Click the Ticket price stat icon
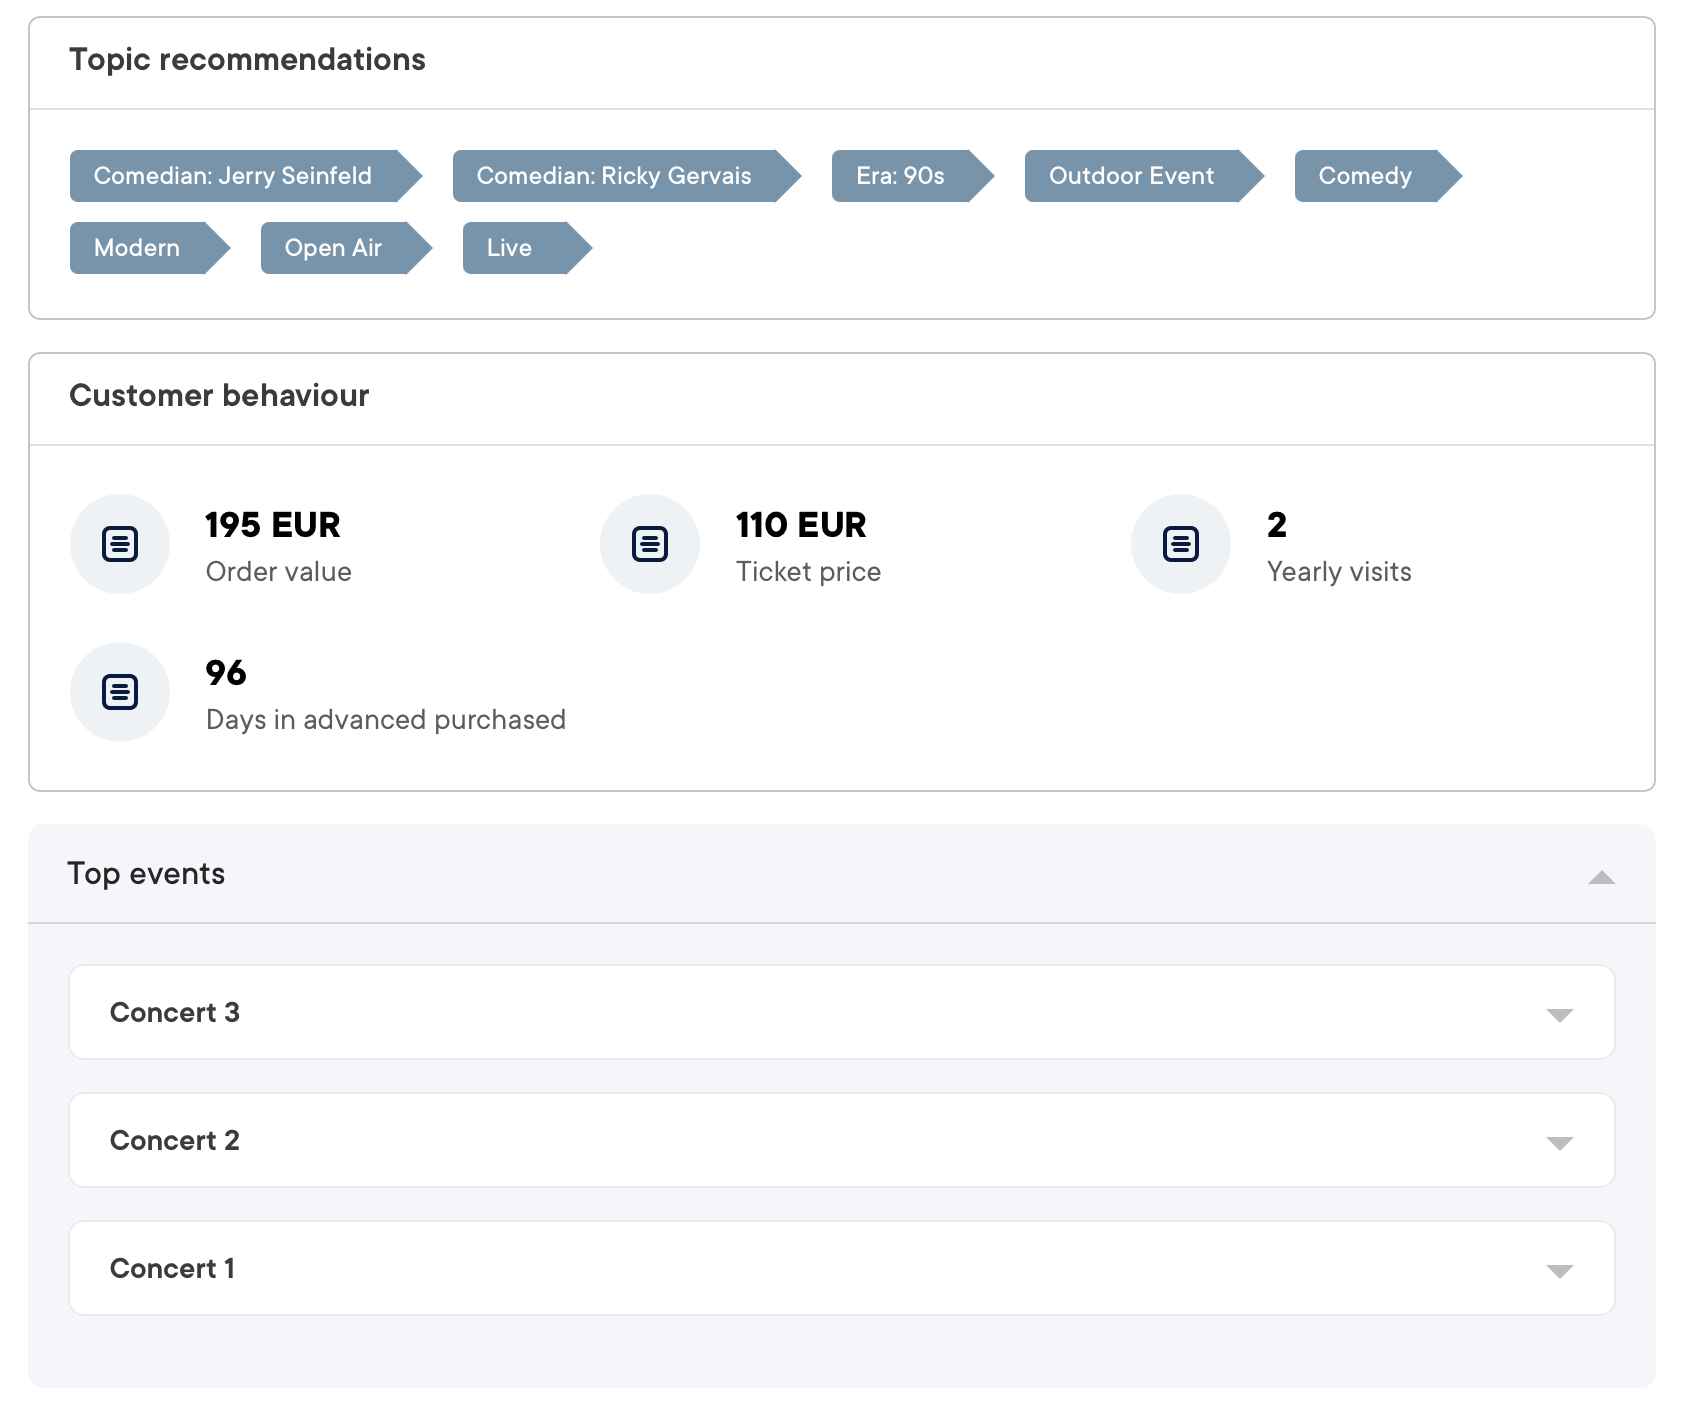This screenshot has height=1410, width=1682. pos(650,543)
